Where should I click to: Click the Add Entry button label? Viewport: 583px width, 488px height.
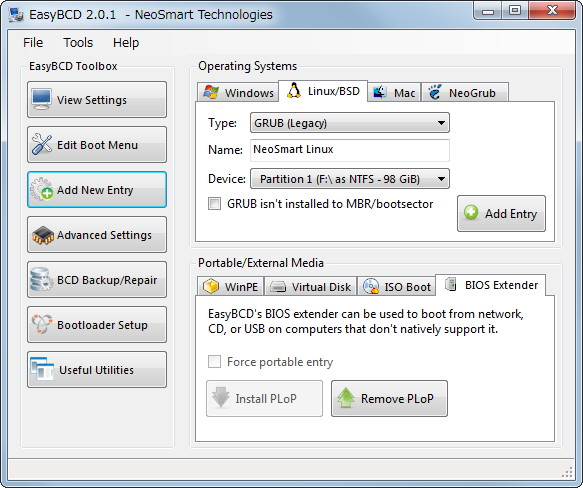click(511, 214)
